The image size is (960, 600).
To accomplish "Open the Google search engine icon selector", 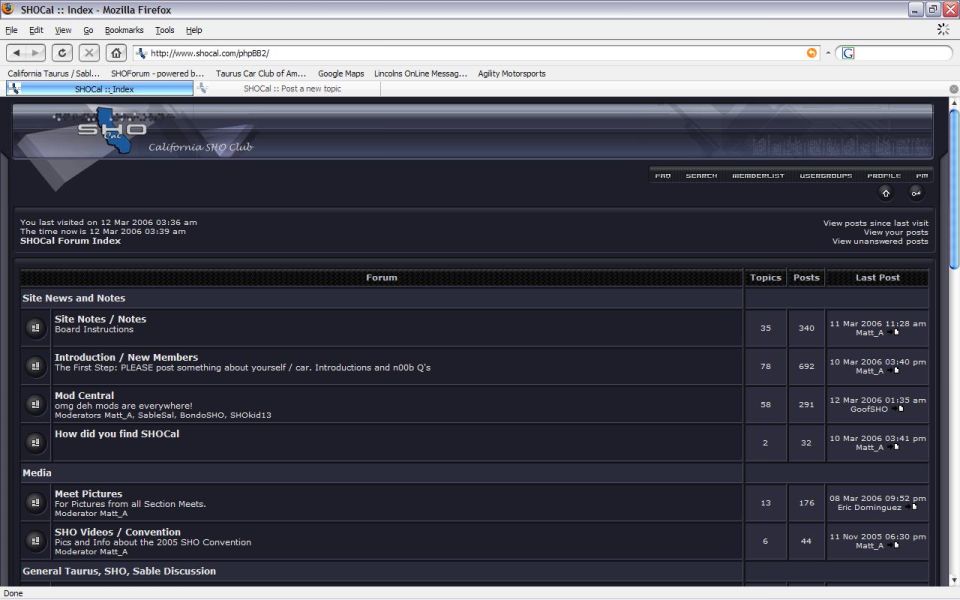I will [848, 53].
